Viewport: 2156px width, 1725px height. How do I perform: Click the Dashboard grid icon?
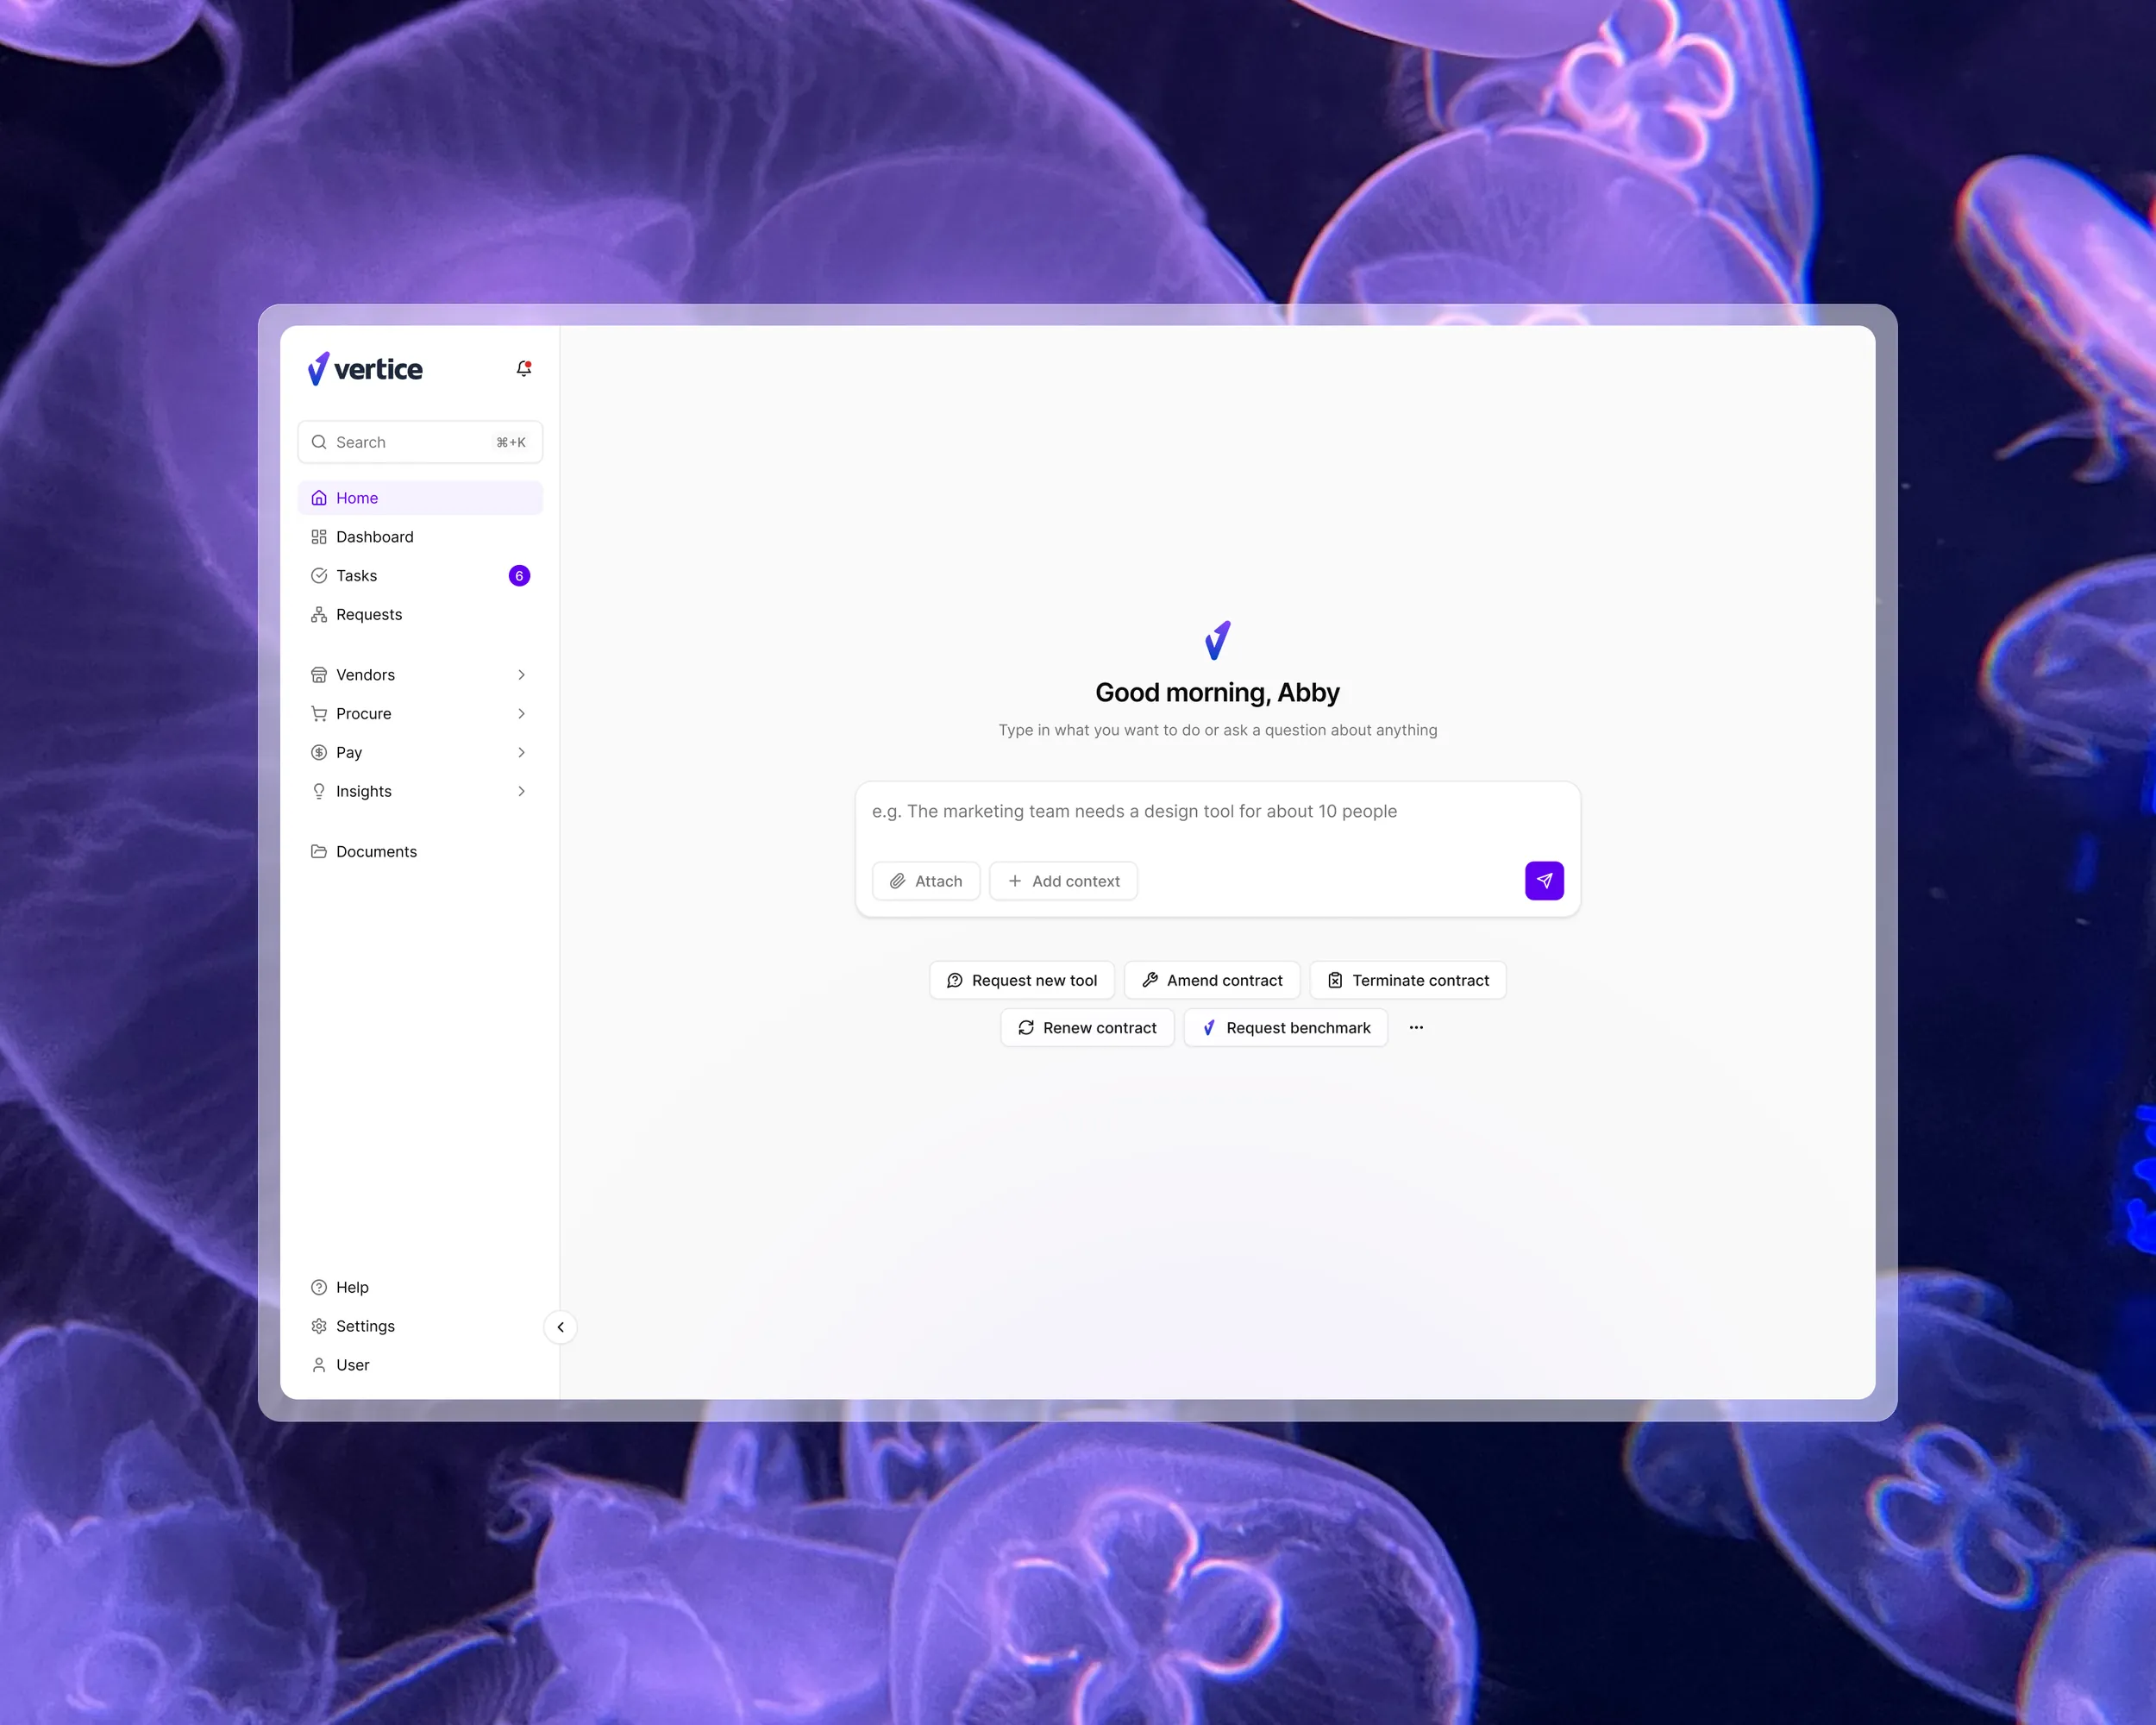point(319,537)
